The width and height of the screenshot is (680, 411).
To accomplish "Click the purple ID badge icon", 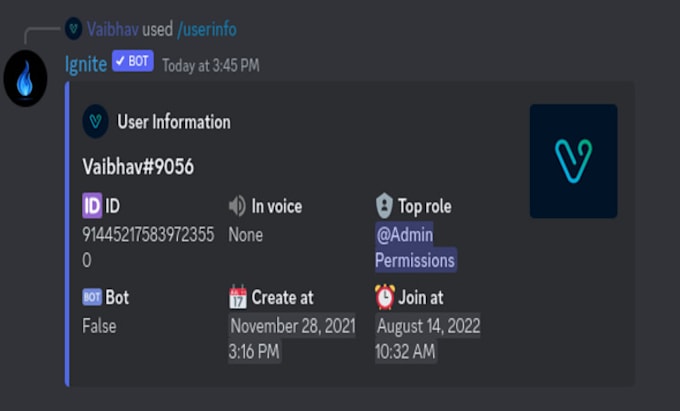I will point(92,206).
